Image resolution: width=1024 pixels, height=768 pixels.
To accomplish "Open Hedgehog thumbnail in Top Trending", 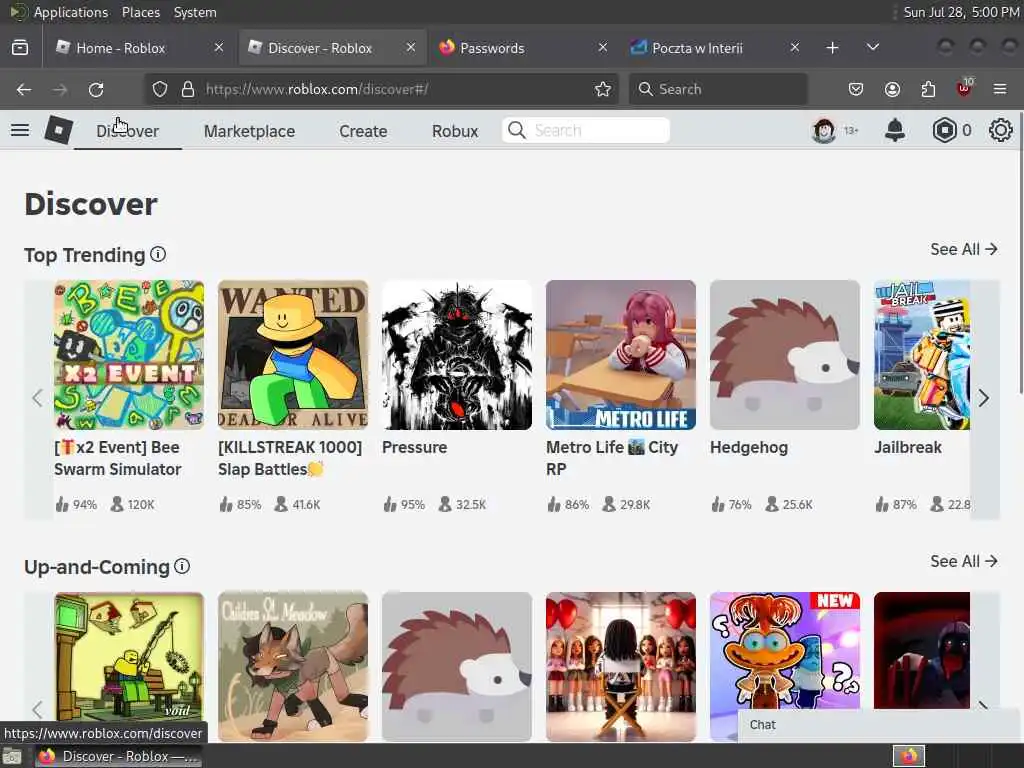I will pos(785,355).
